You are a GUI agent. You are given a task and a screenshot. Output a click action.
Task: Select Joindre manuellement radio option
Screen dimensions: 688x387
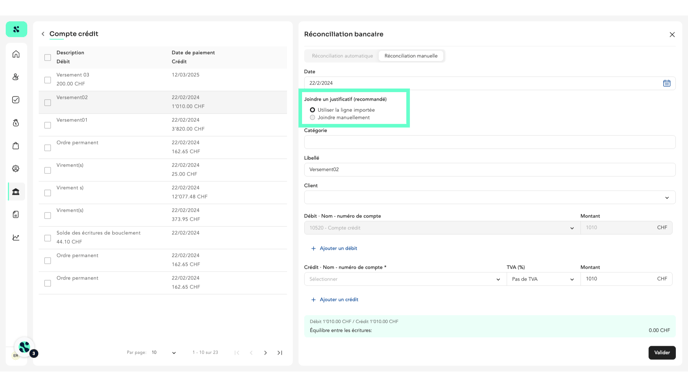coord(312,118)
